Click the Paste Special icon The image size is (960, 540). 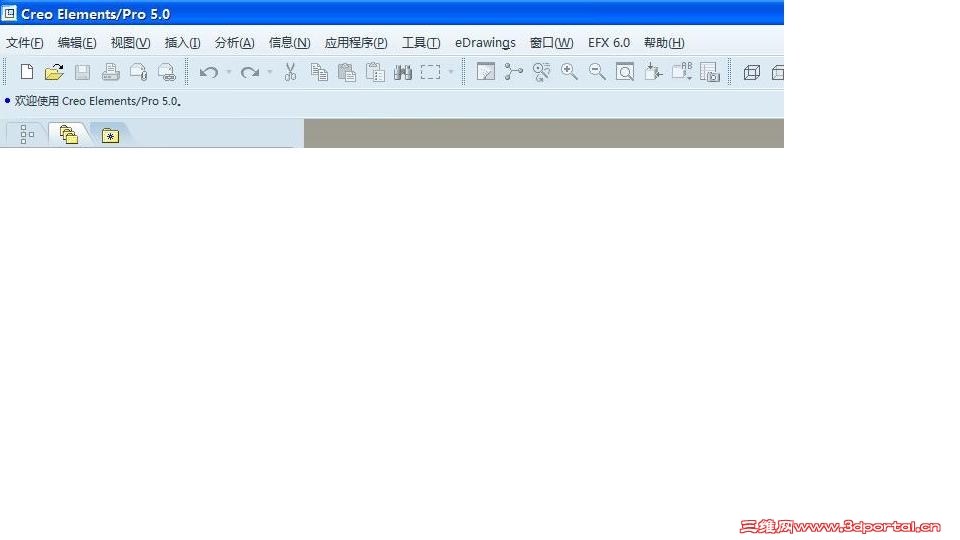point(375,72)
